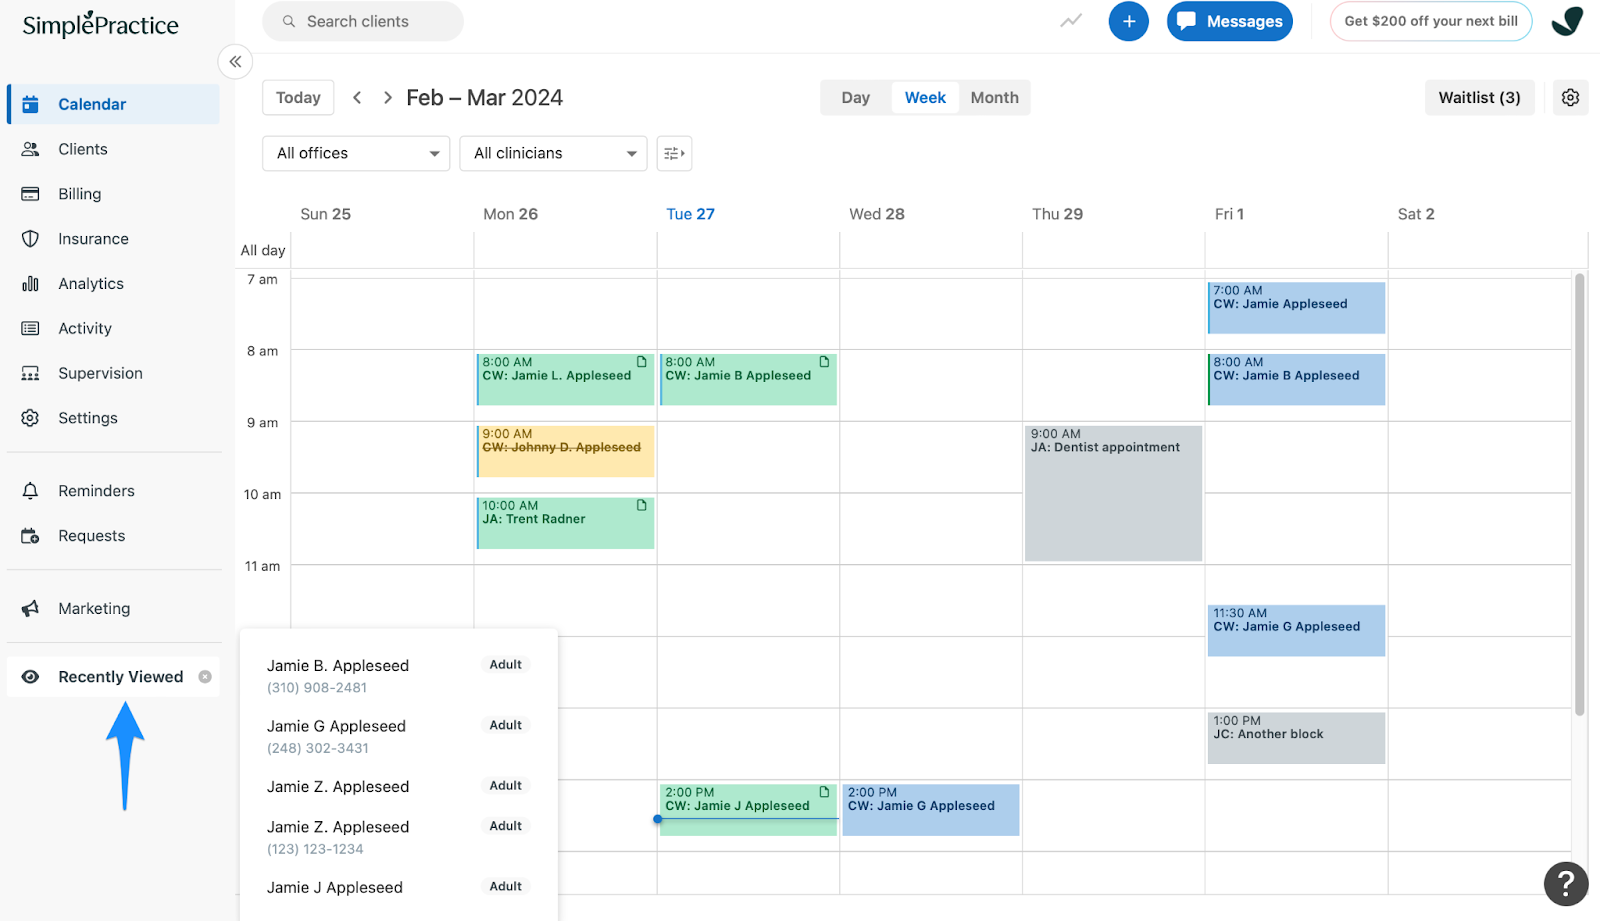
Task: Open the appointment filters icon
Action: coord(674,153)
